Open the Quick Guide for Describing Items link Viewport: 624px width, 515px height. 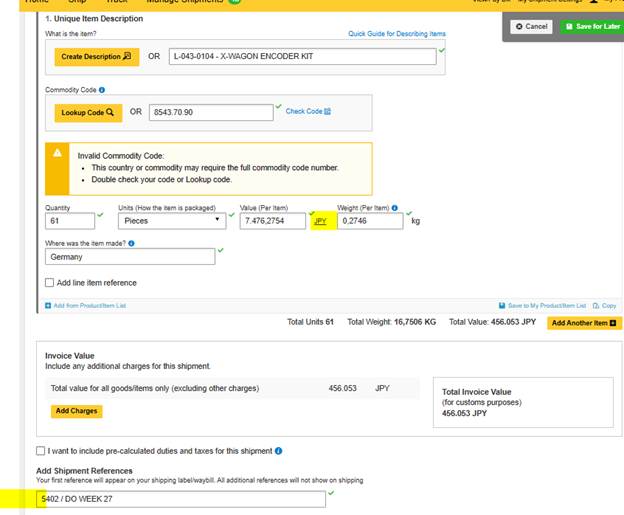coord(397,34)
